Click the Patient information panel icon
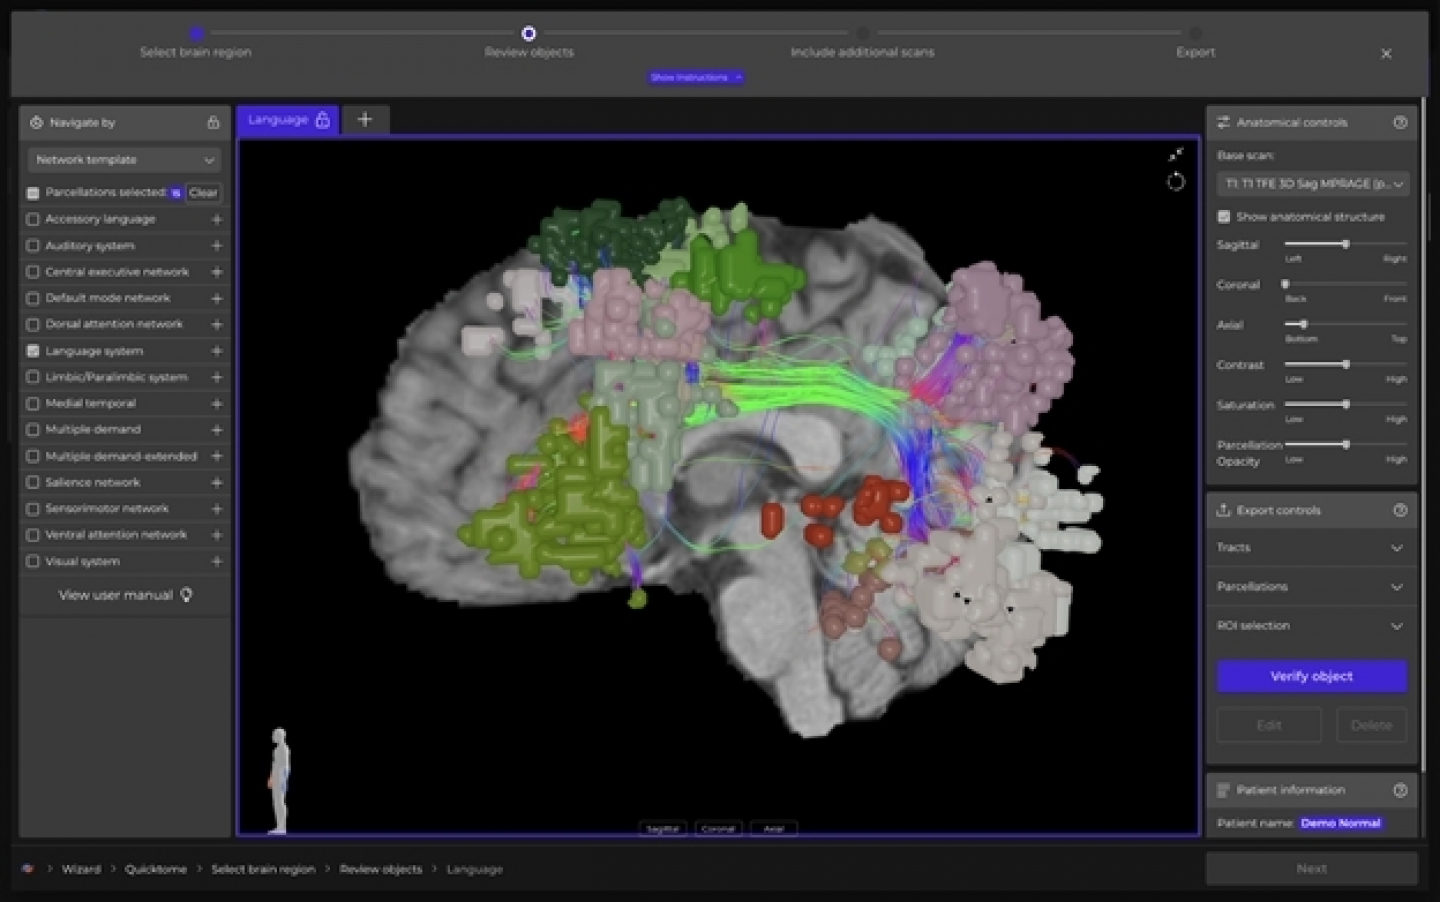 coord(1223,790)
